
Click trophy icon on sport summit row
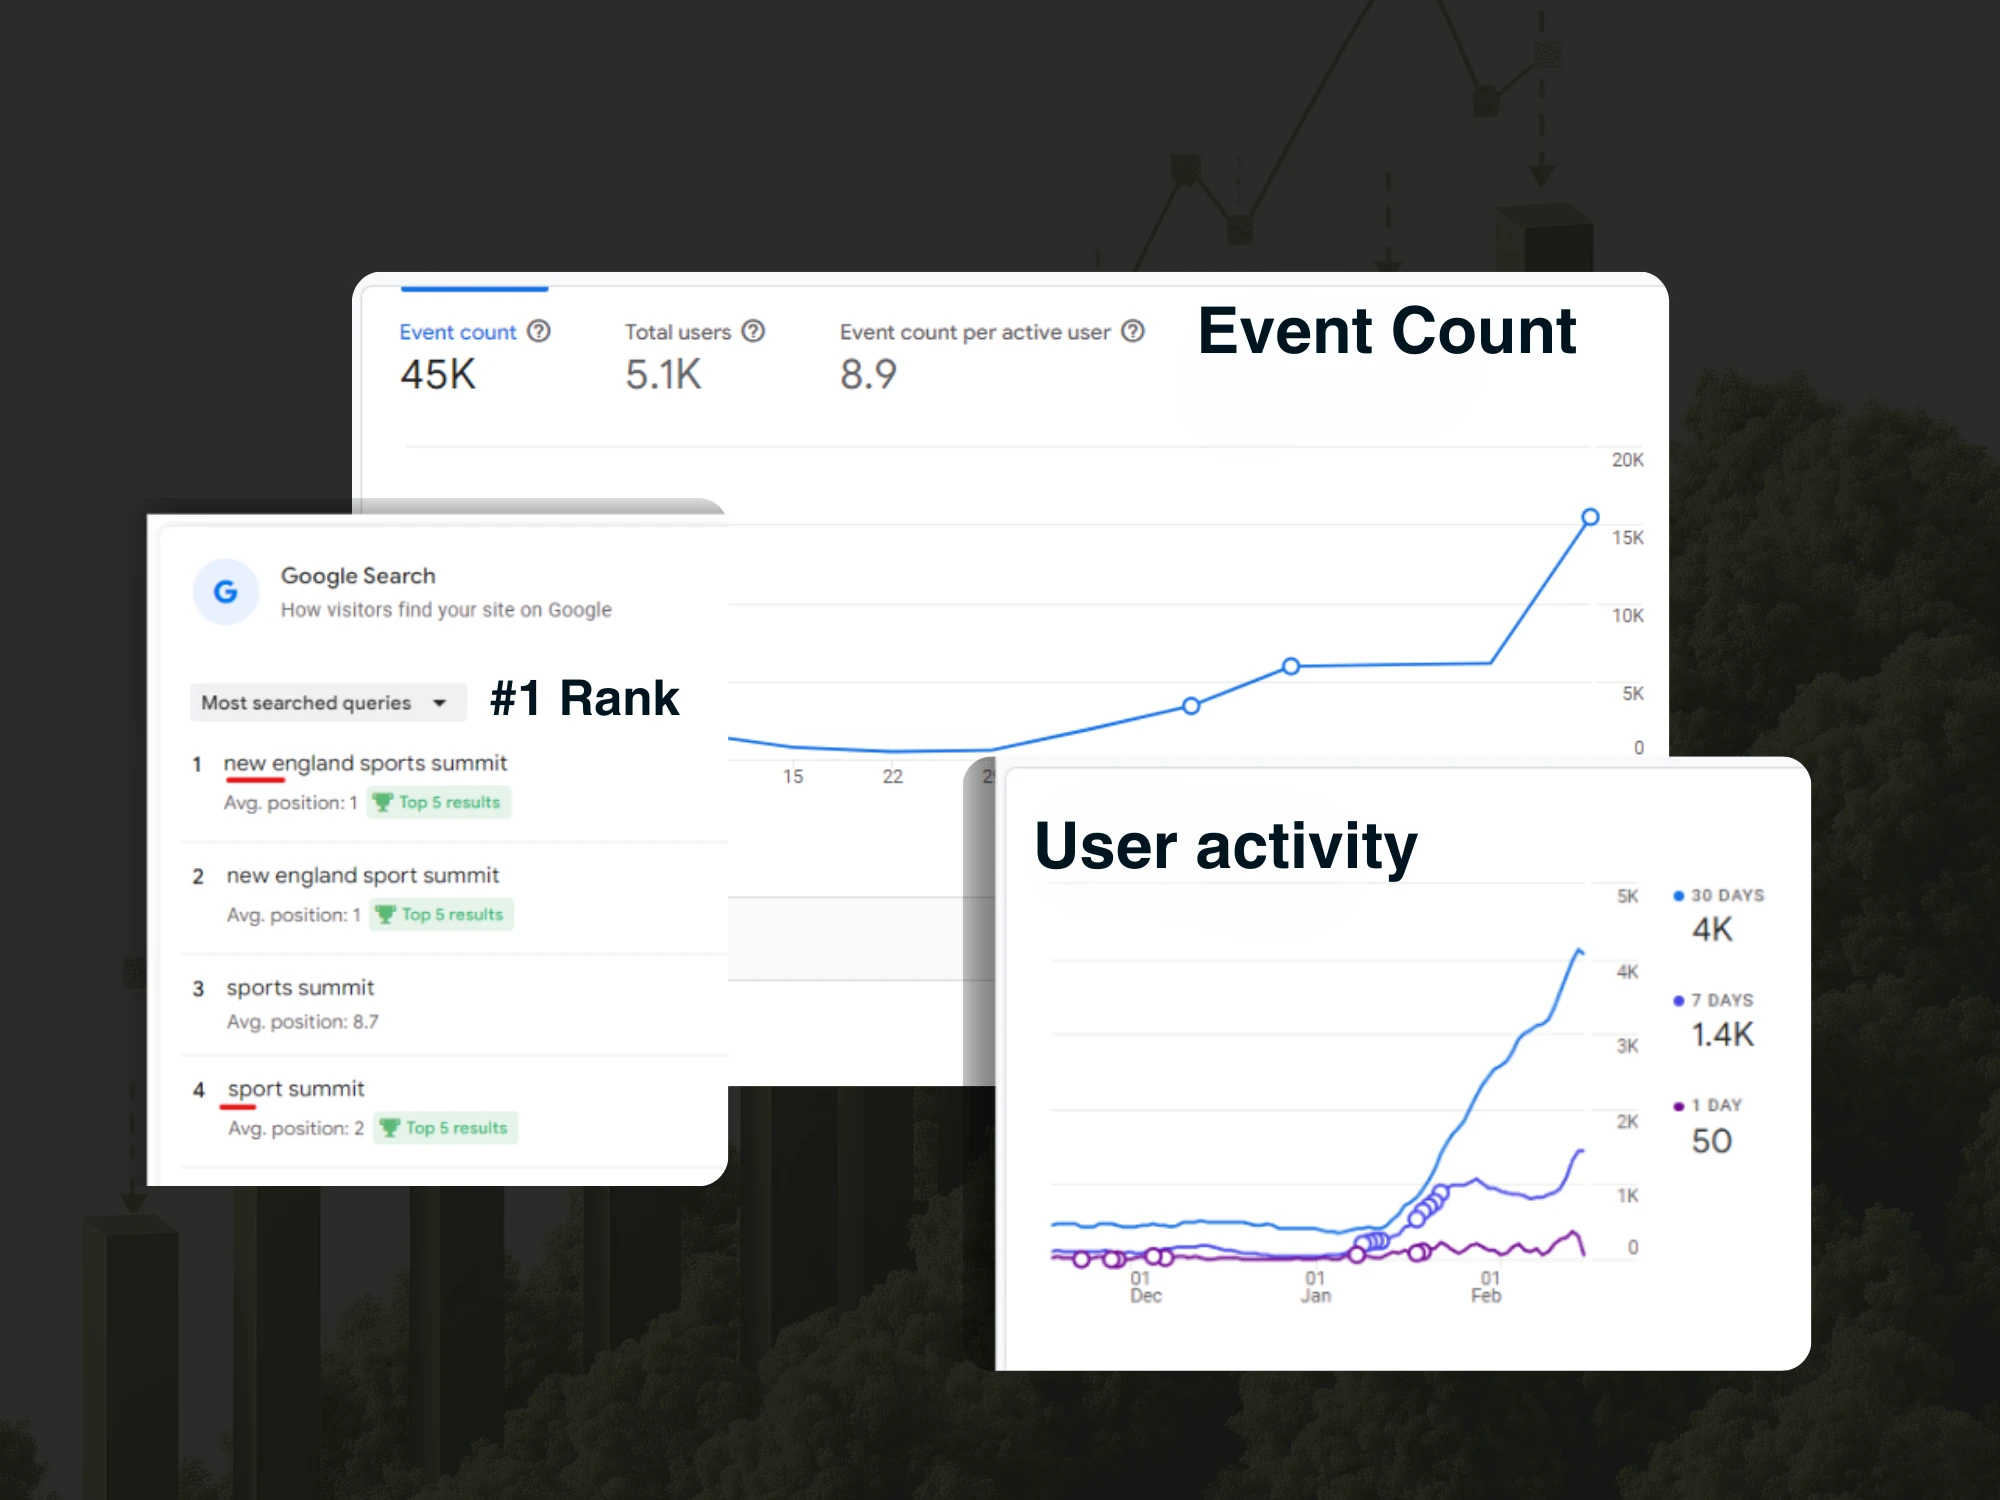click(389, 1127)
